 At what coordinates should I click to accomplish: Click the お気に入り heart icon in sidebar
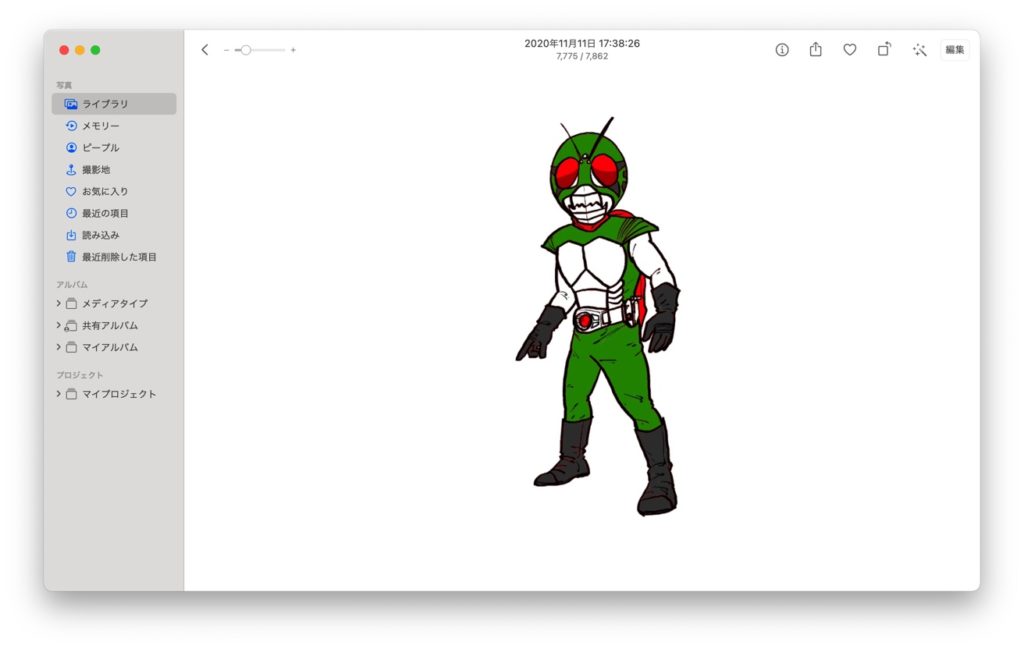71,191
